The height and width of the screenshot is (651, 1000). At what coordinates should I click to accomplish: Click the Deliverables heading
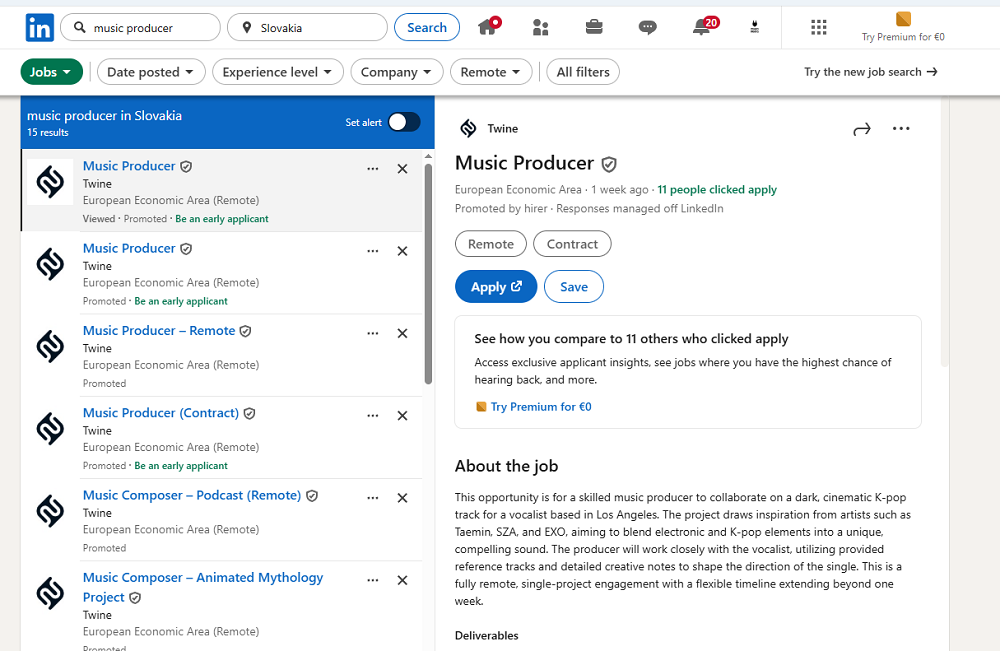(487, 636)
